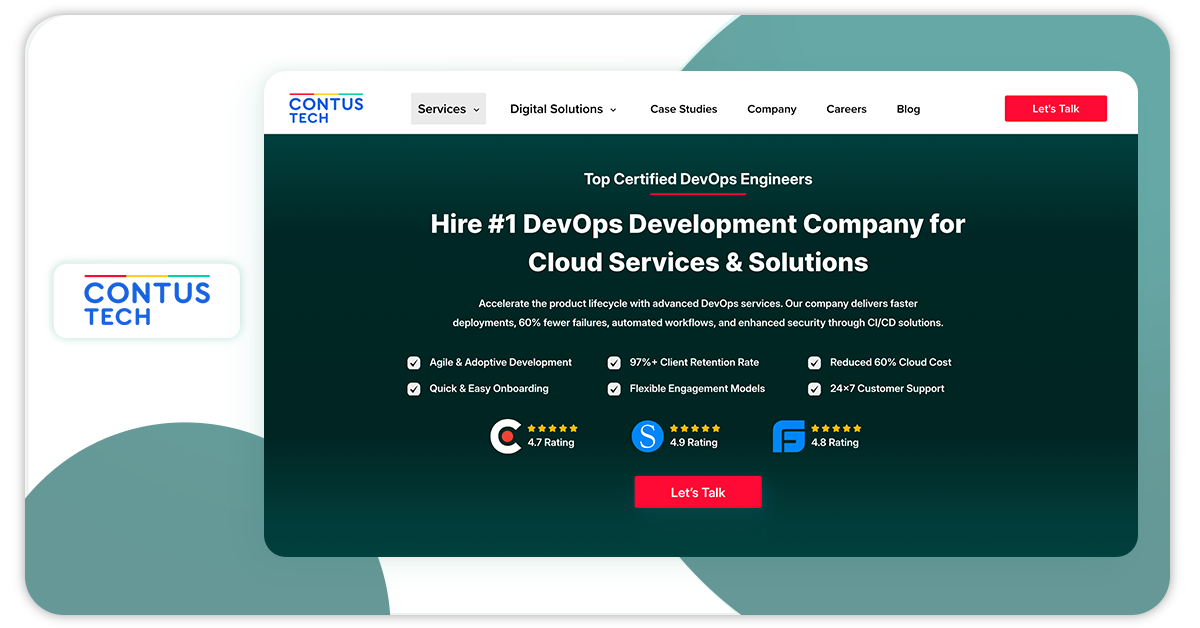Open the Blog link
The width and height of the screenshot is (1200, 628).
click(x=908, y=109)
